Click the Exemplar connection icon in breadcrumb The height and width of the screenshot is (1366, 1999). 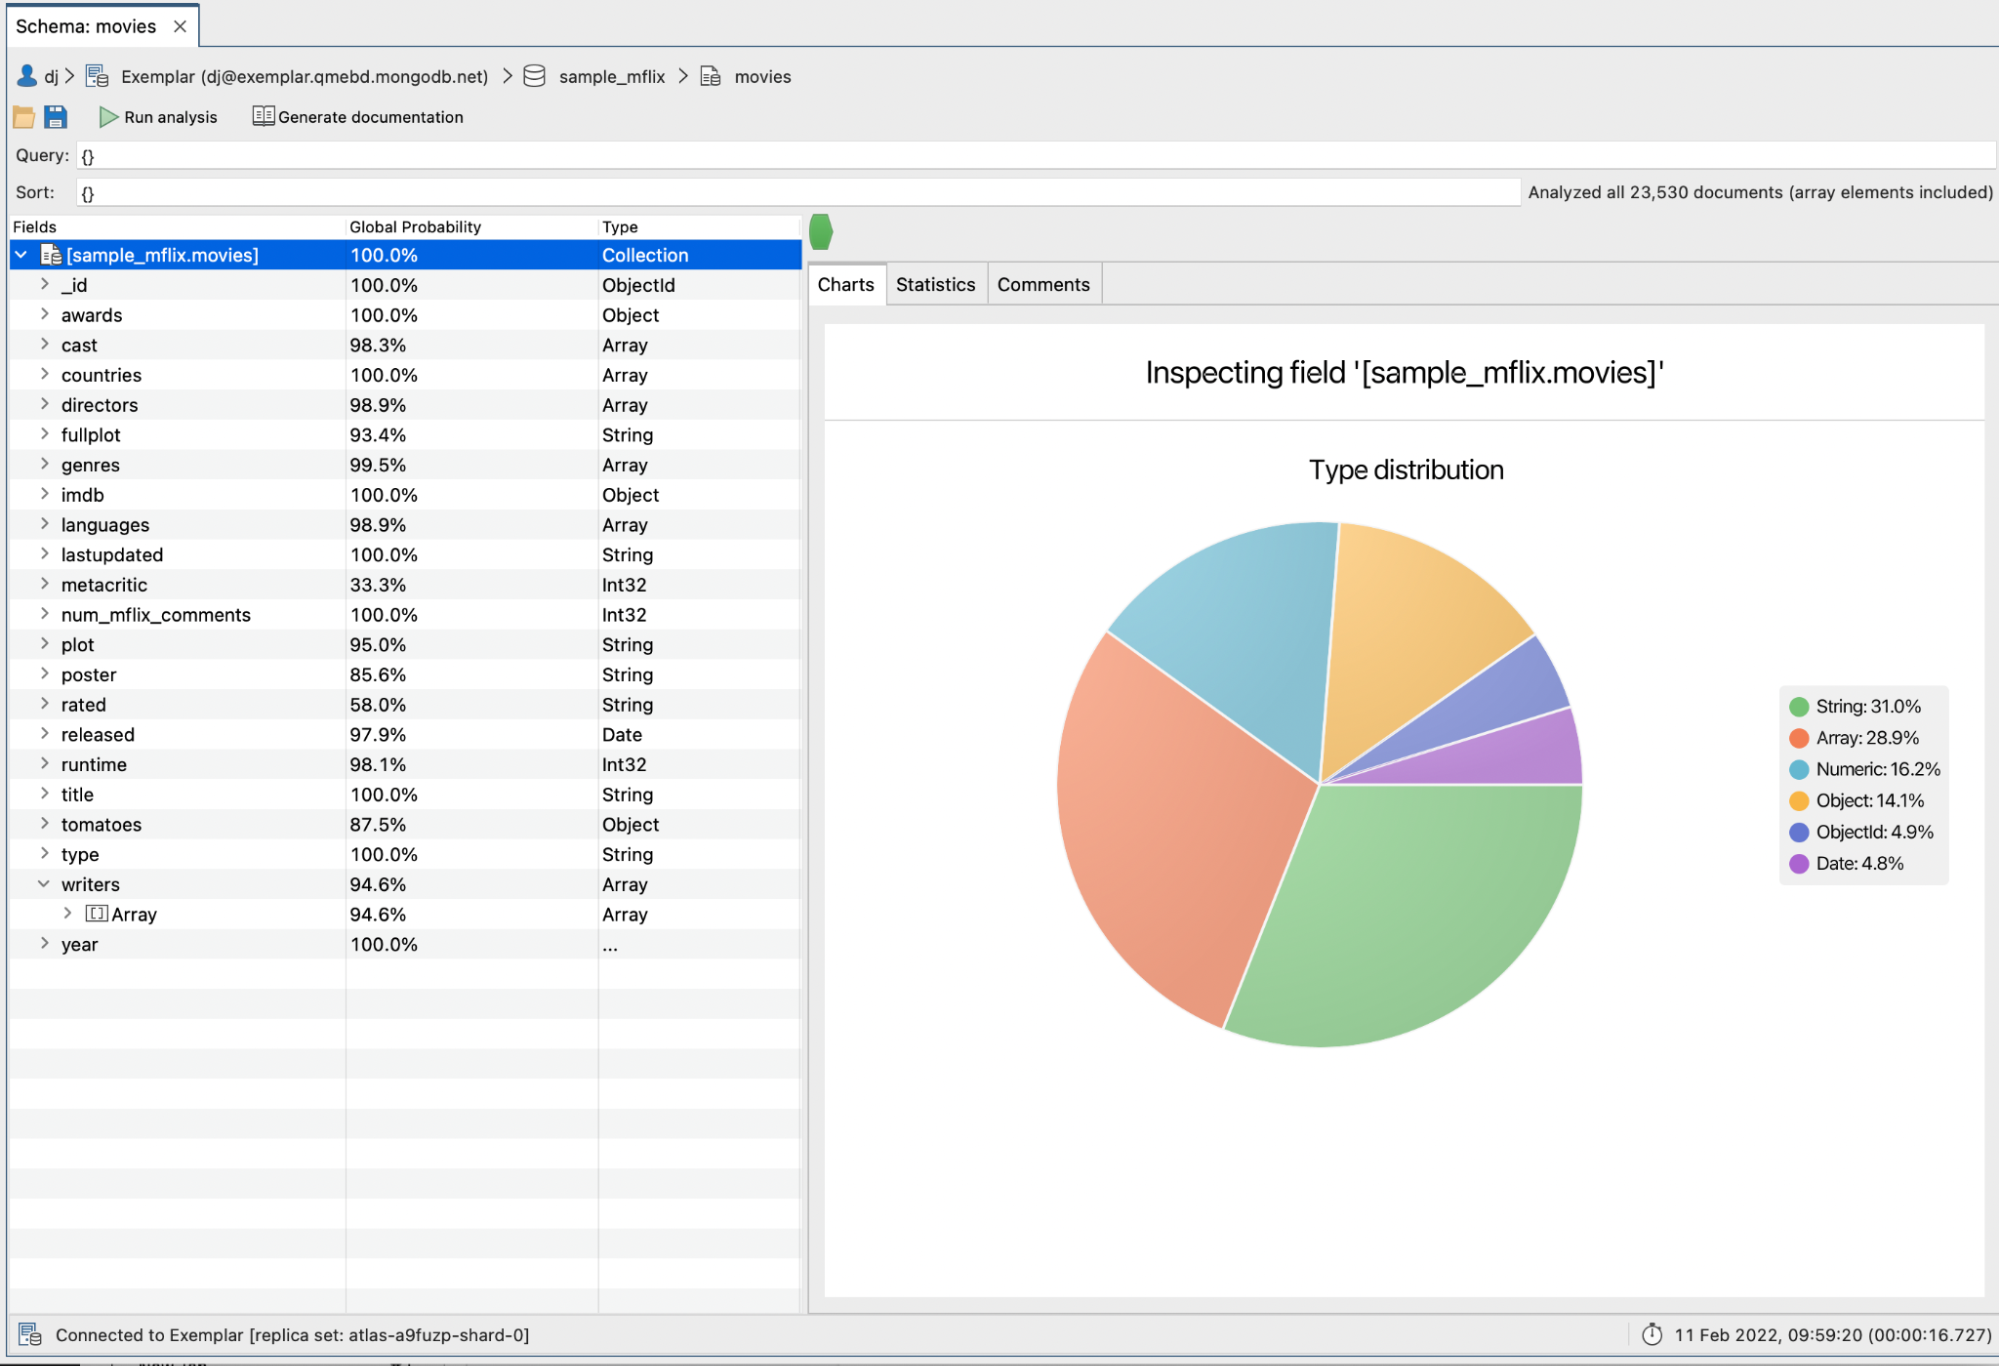click(x=97, y=76)
